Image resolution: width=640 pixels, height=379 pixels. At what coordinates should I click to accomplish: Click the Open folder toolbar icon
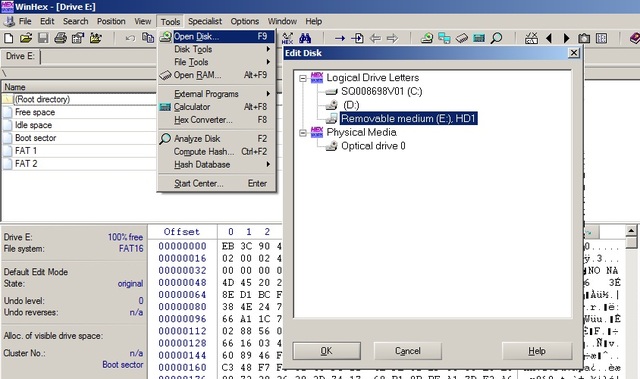[x=96, y=38]
